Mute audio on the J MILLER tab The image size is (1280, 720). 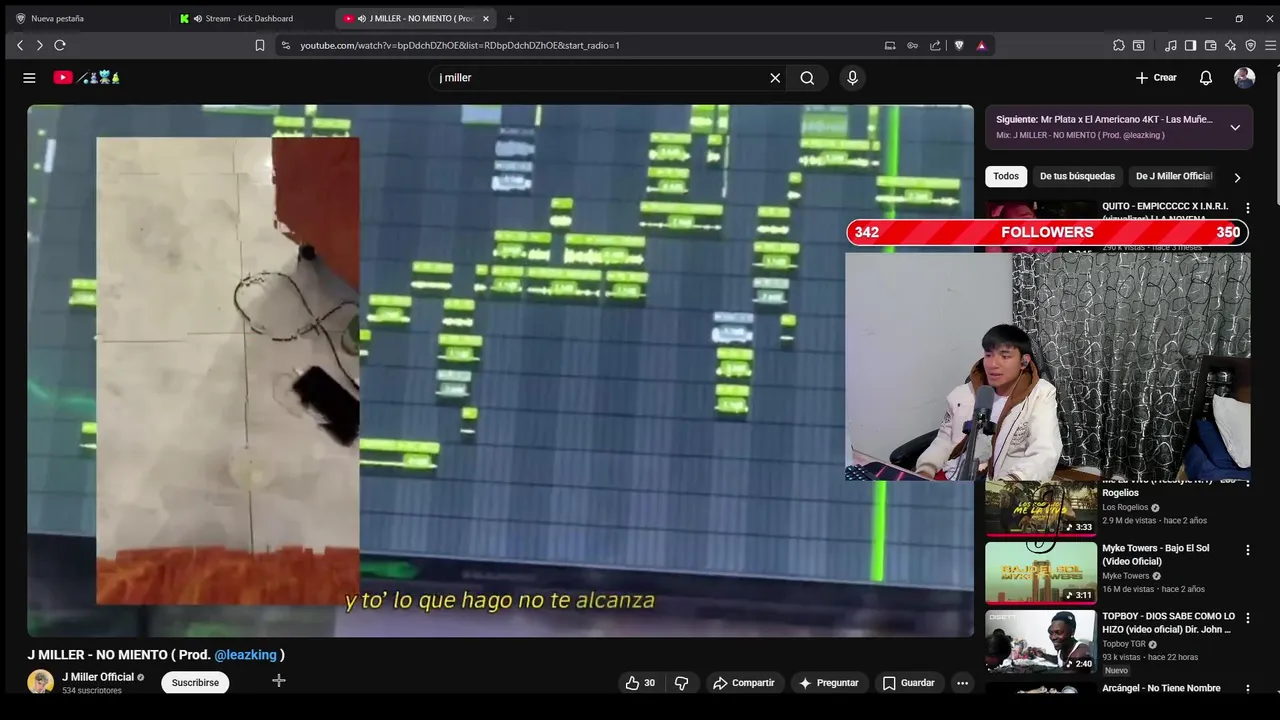(x=362, y=18)
